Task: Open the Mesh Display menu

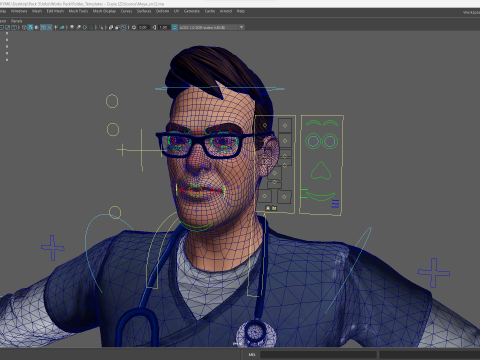Action: point(104,11)
